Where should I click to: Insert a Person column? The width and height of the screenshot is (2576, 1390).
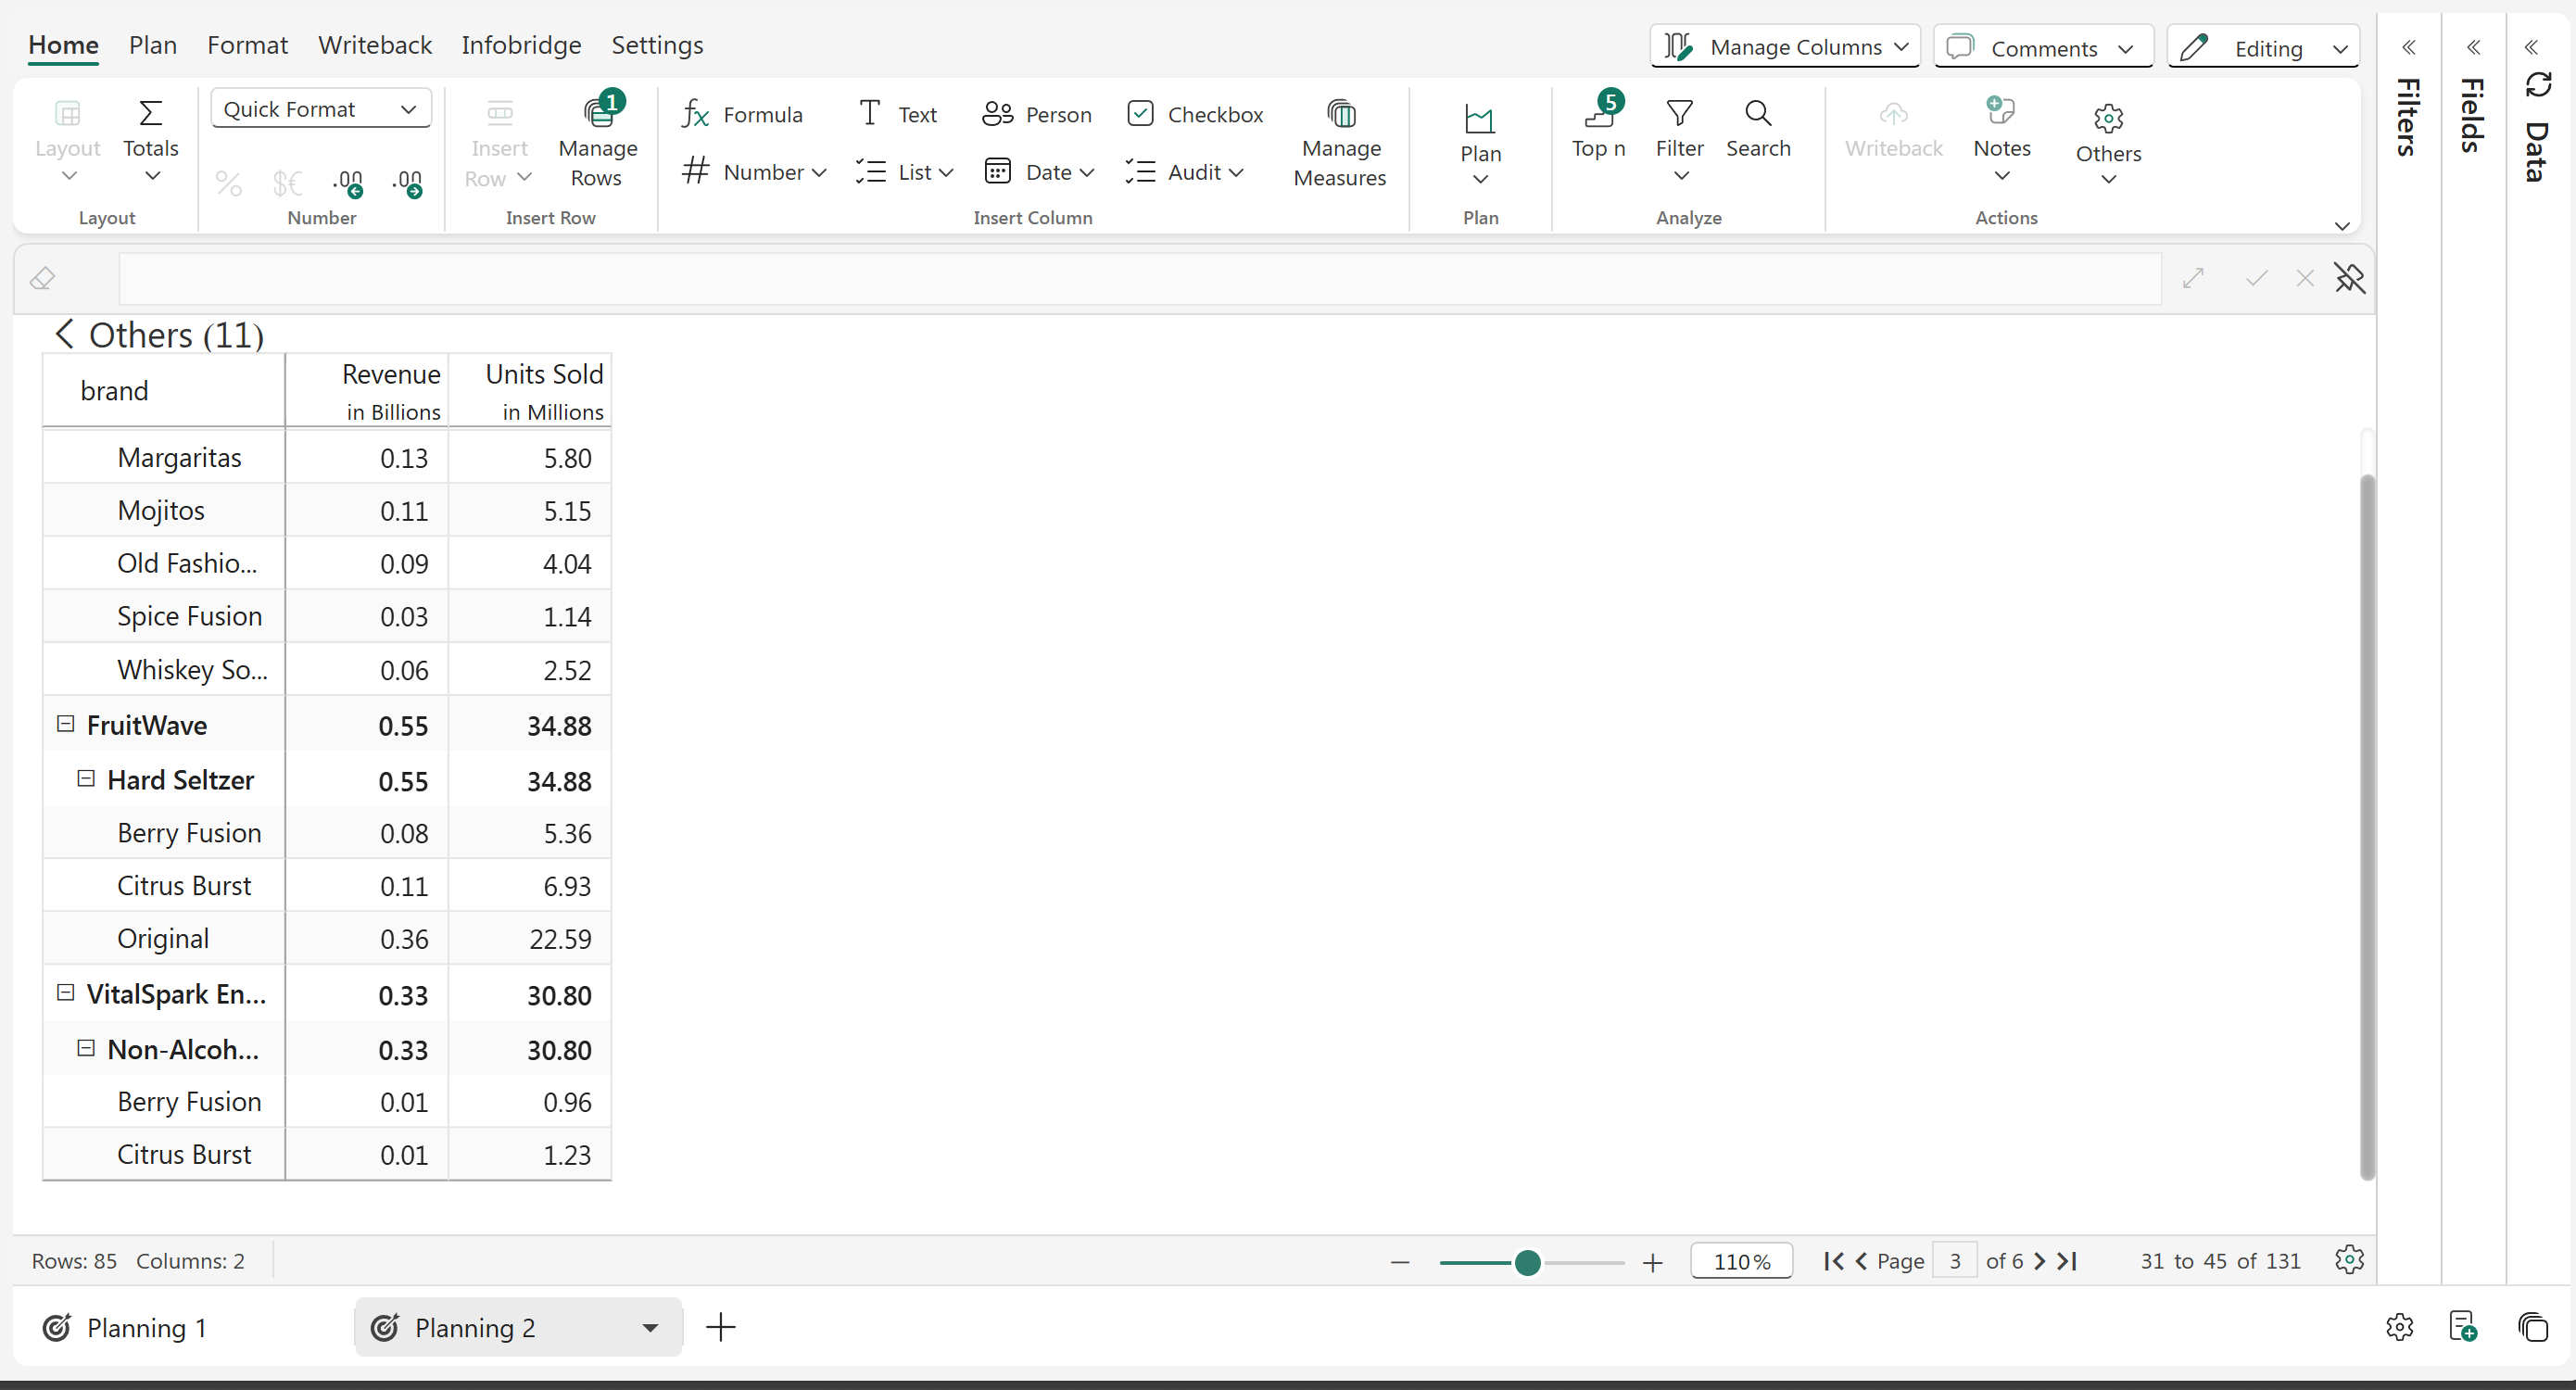1036,114
